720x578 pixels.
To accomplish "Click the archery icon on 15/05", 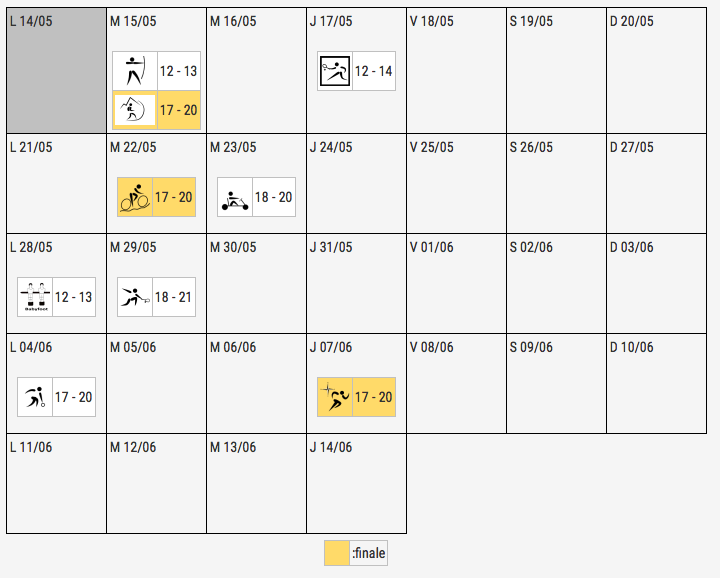I will pyautogui.click(x=135, y=71).
